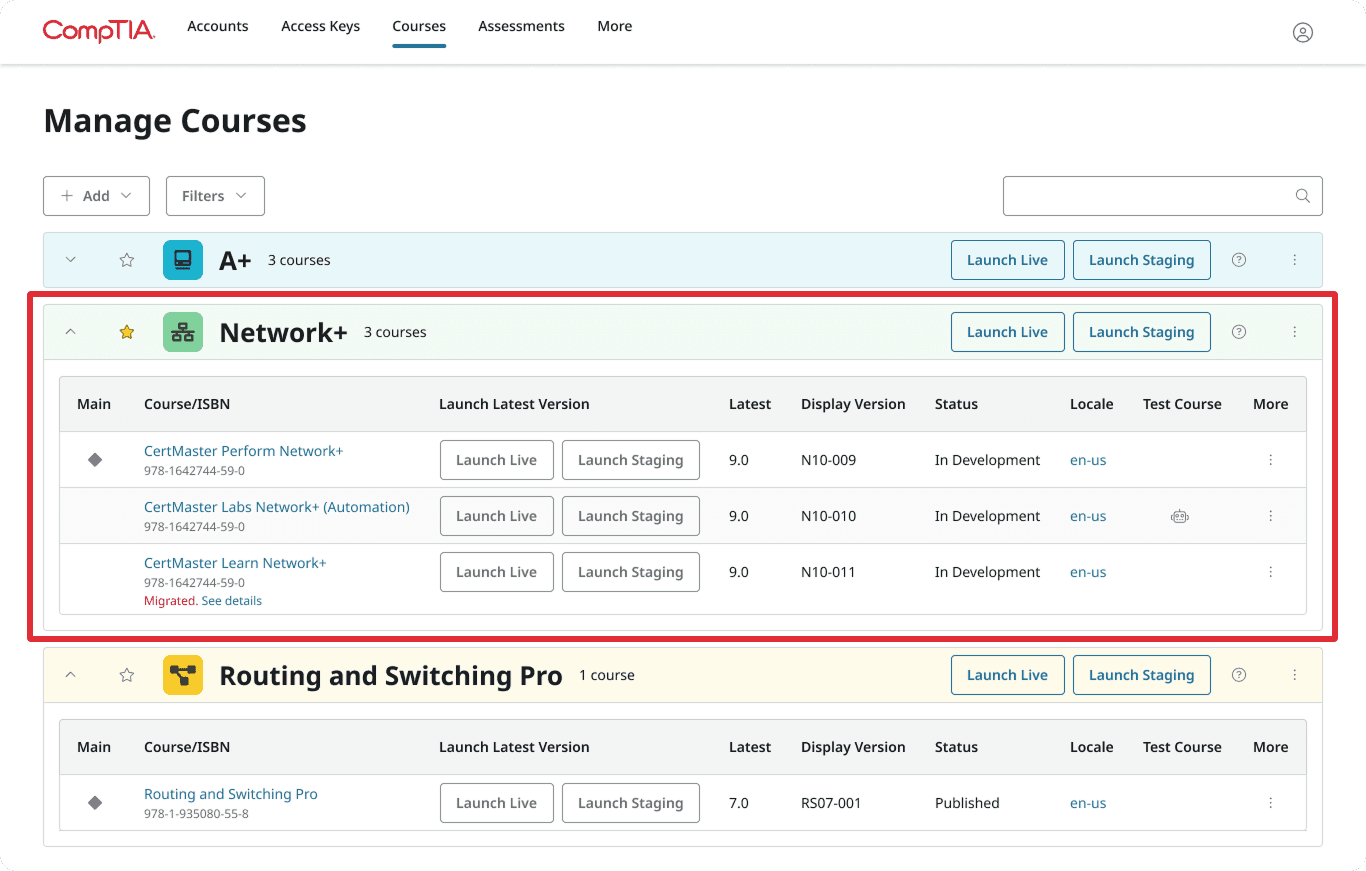This screenshot has height=871, width=1366.
Task: Open help for the A+ group
Action: point(1239,260)
